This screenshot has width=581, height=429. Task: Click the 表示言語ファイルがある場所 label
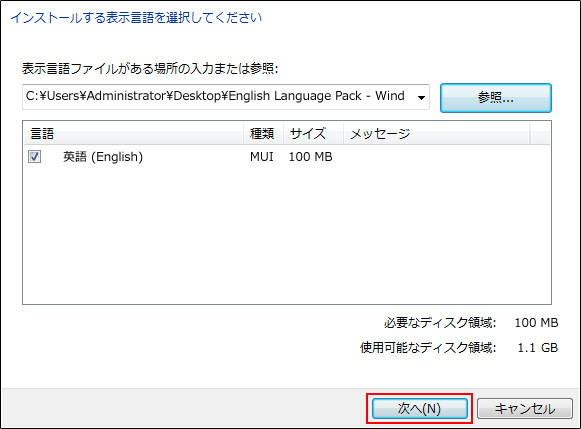tap(150, 69)
